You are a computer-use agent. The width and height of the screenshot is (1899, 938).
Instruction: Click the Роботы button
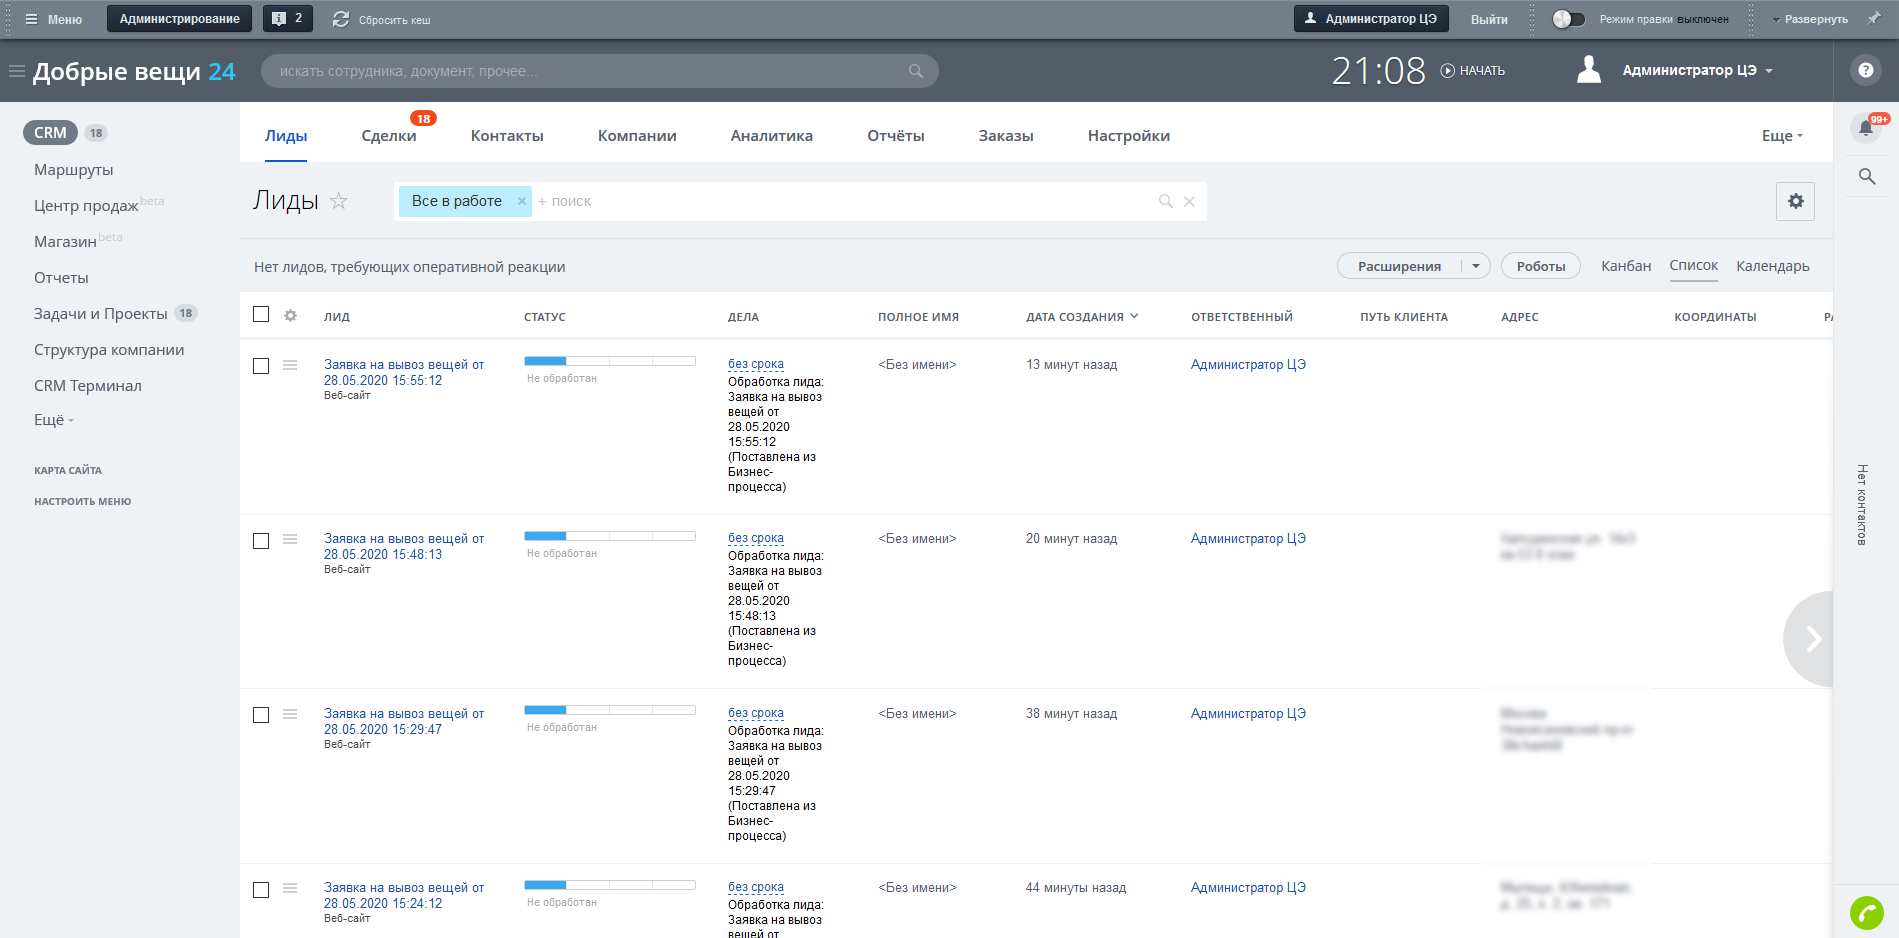1540,266
